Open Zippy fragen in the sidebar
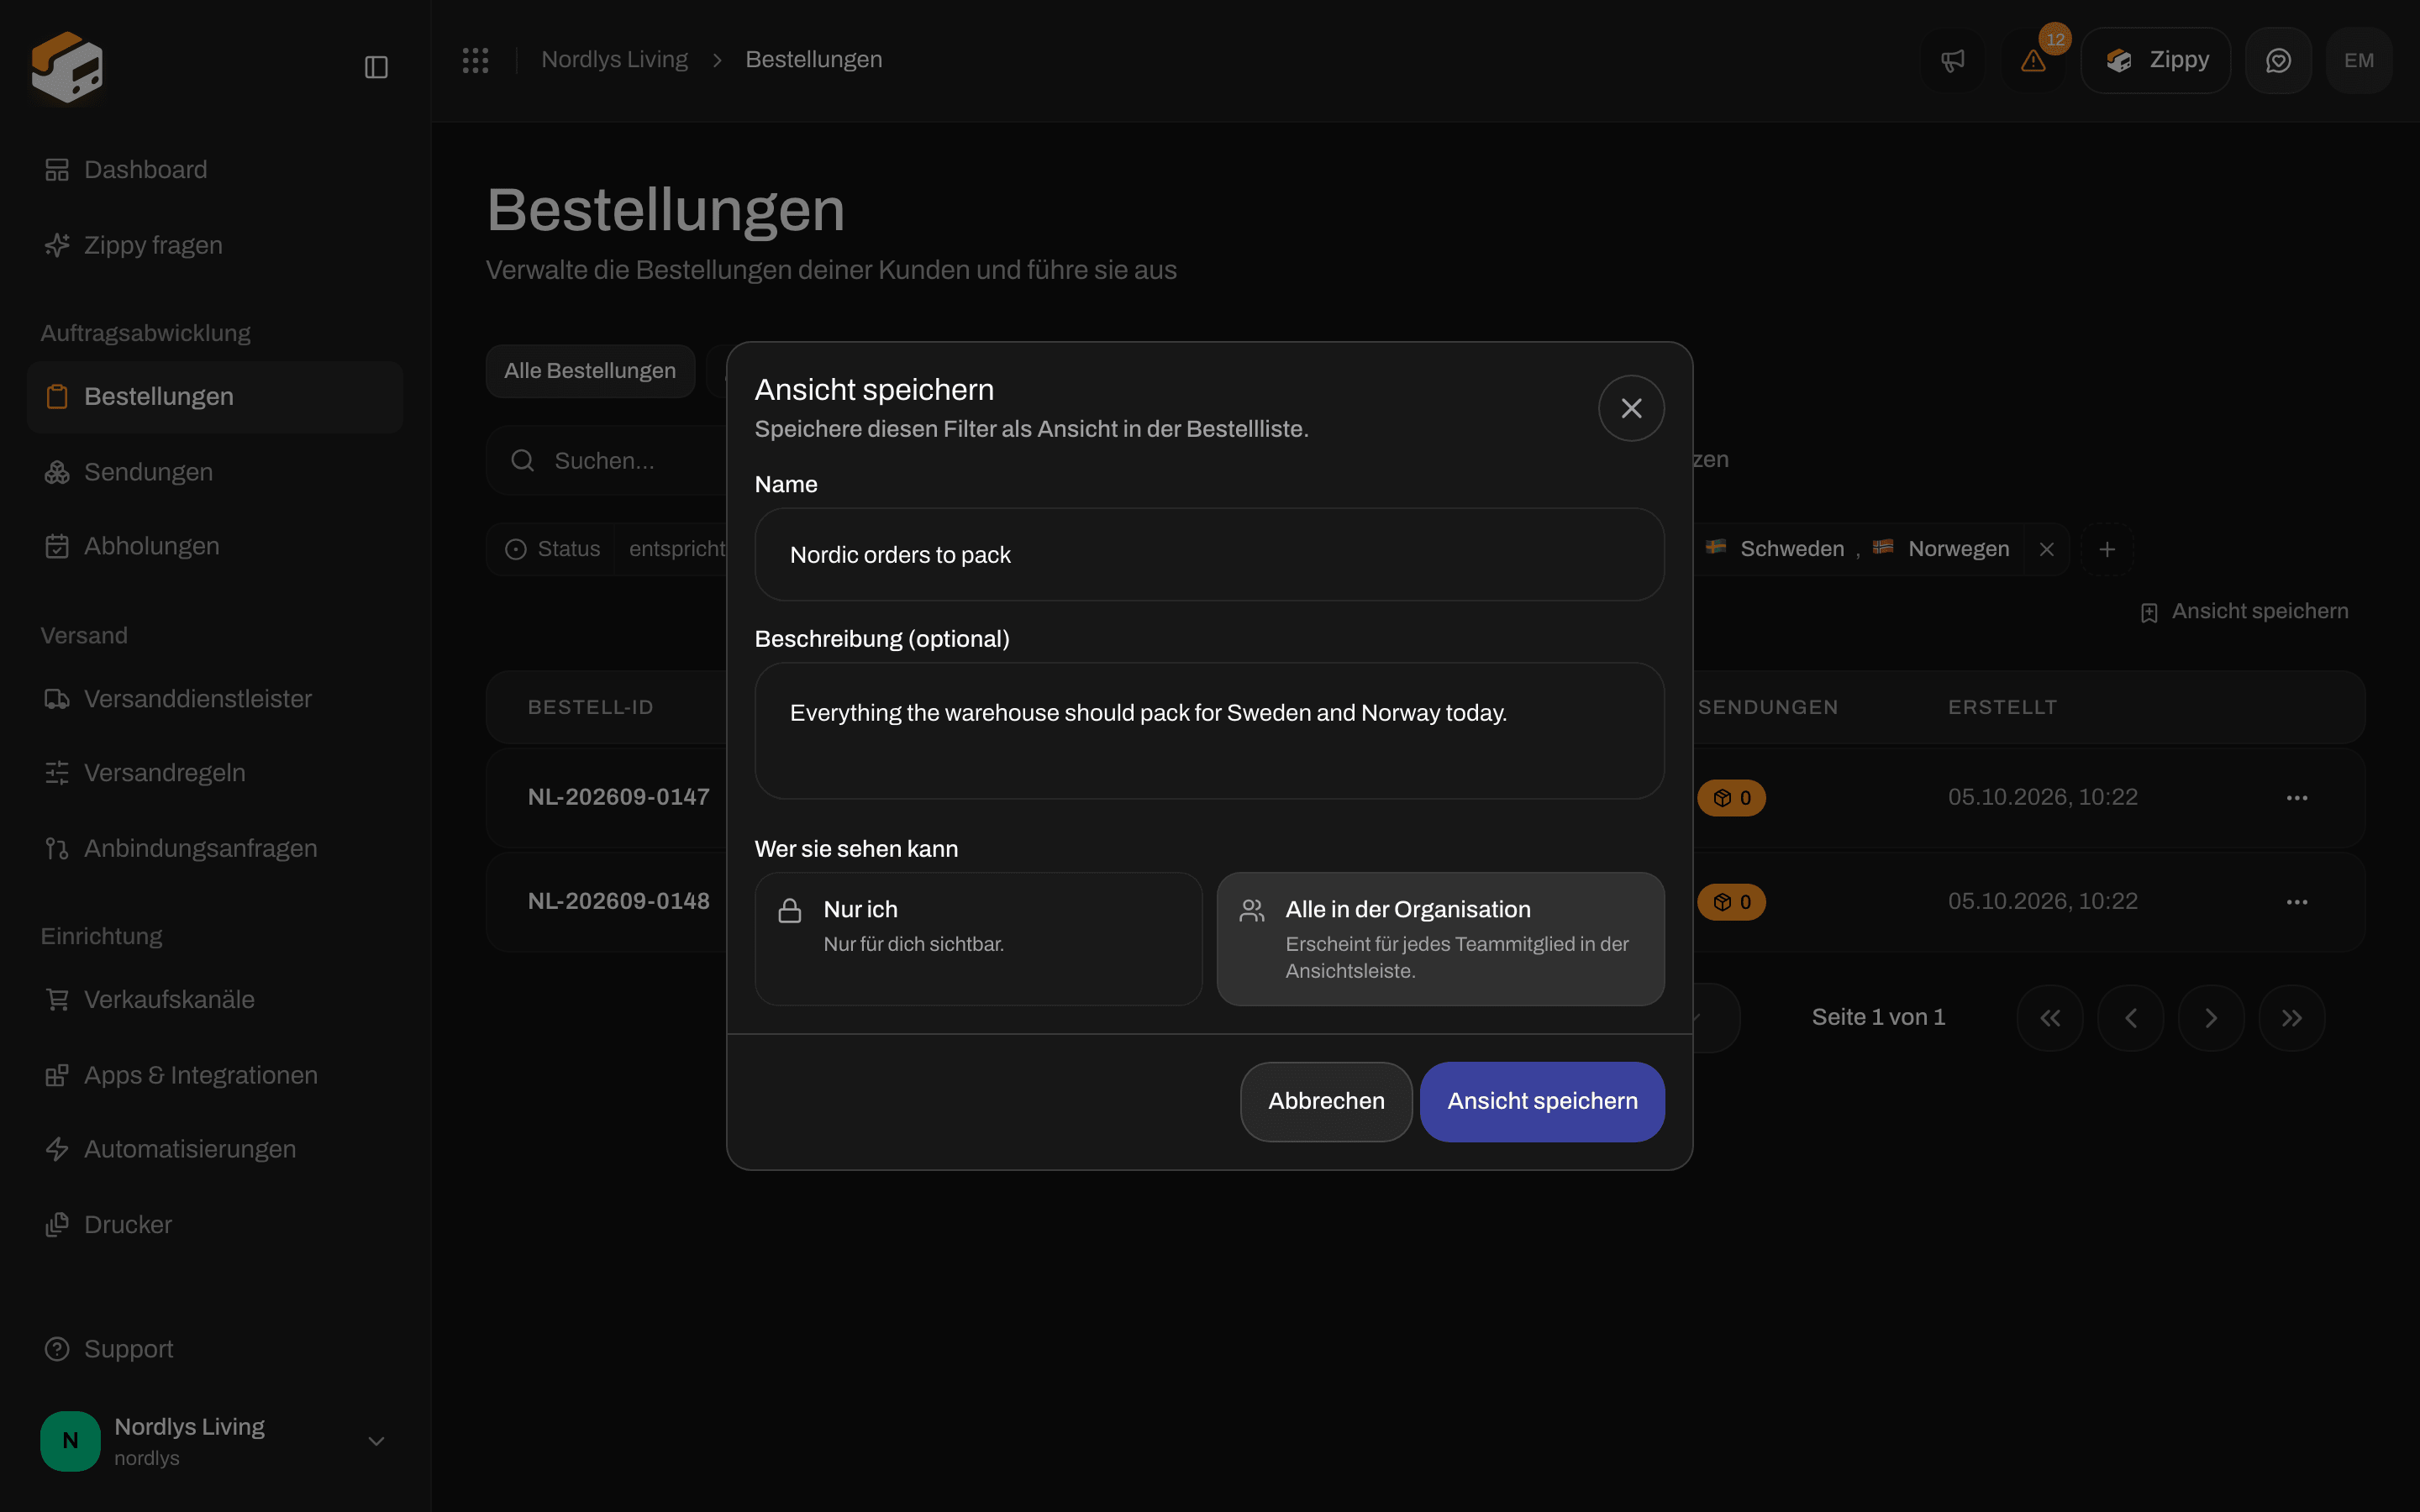Screen dimensions: 2420x1512 click(x=215, y=245)
